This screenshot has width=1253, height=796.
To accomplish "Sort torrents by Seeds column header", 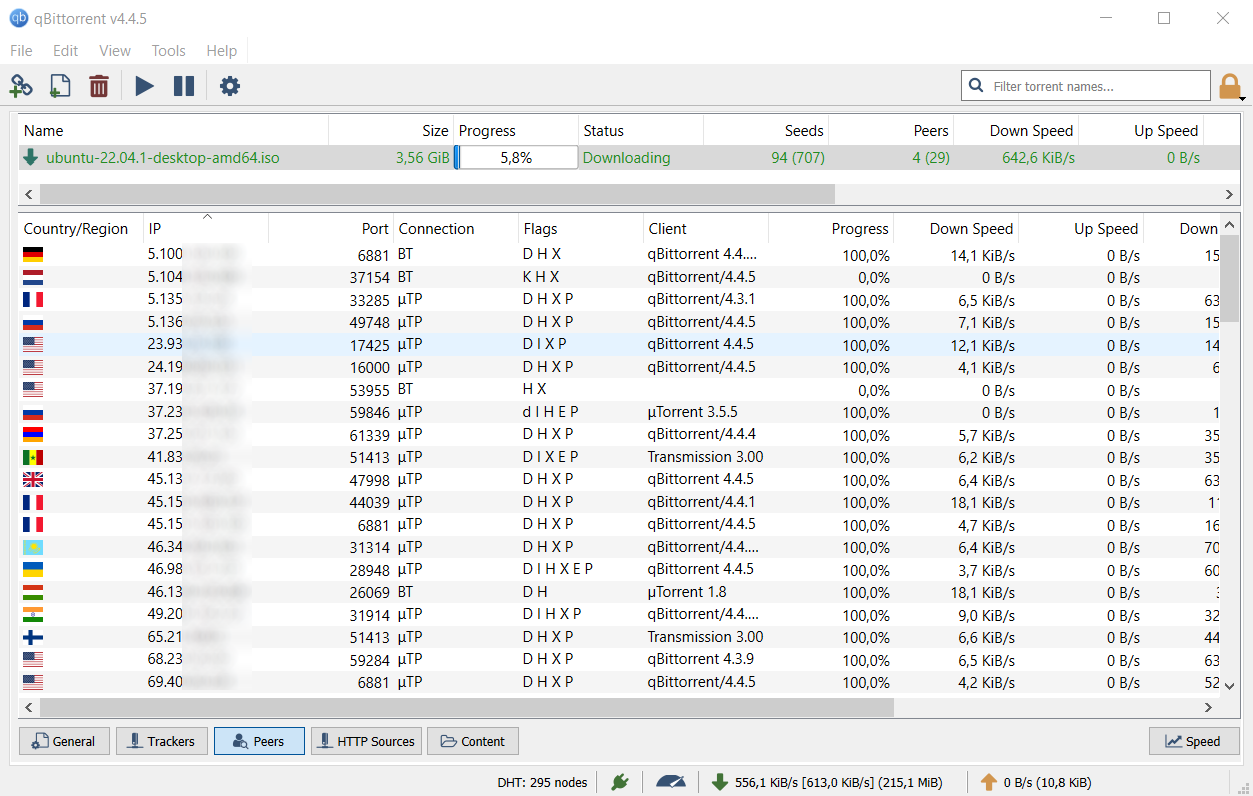I will point(766,130).
